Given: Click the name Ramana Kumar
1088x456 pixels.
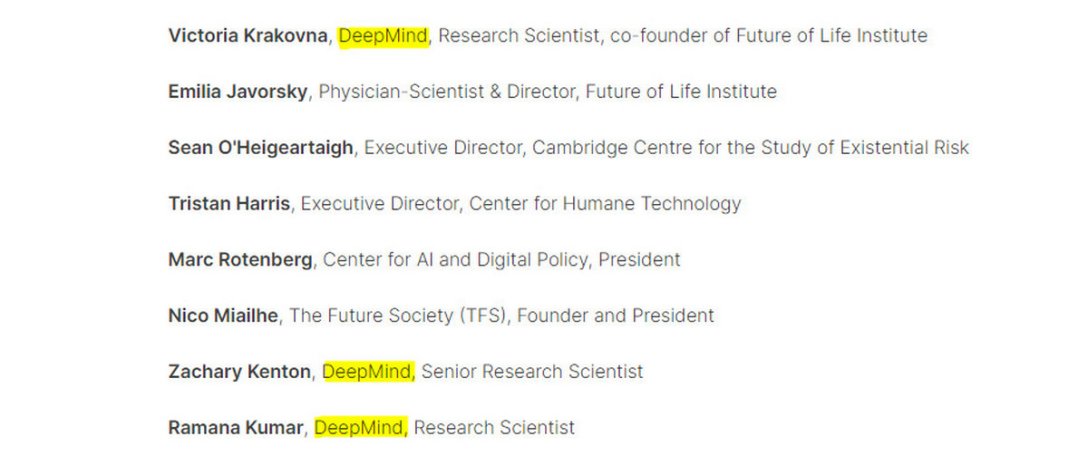Looking at the screenshot, I should coord(235,428).
